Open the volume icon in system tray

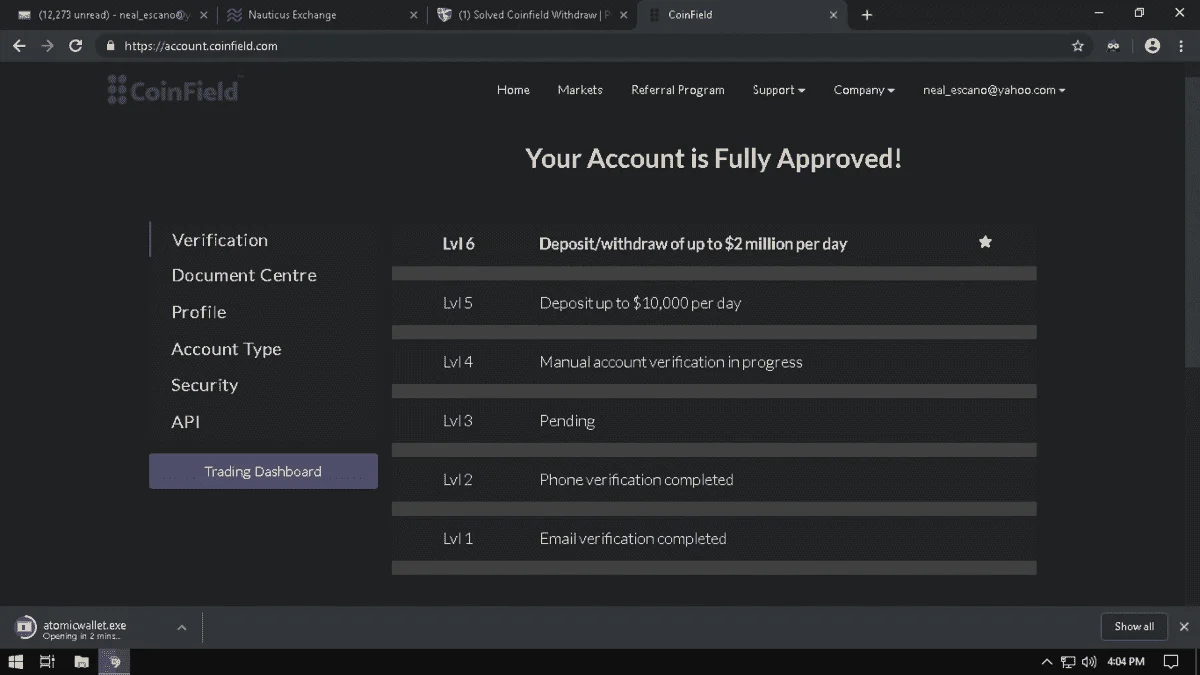pos(1089,661)
